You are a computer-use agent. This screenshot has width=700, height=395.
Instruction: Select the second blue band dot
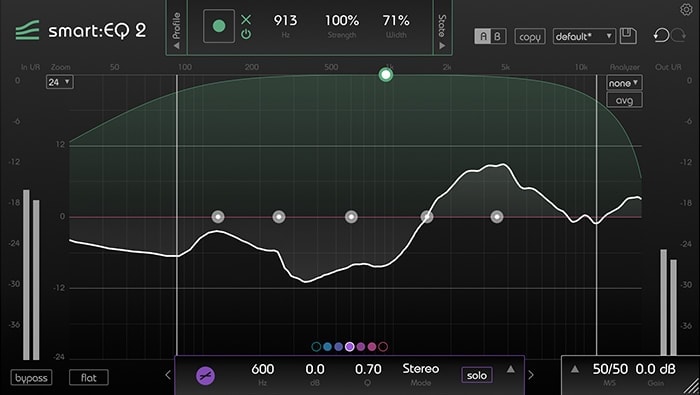point(327,346)
